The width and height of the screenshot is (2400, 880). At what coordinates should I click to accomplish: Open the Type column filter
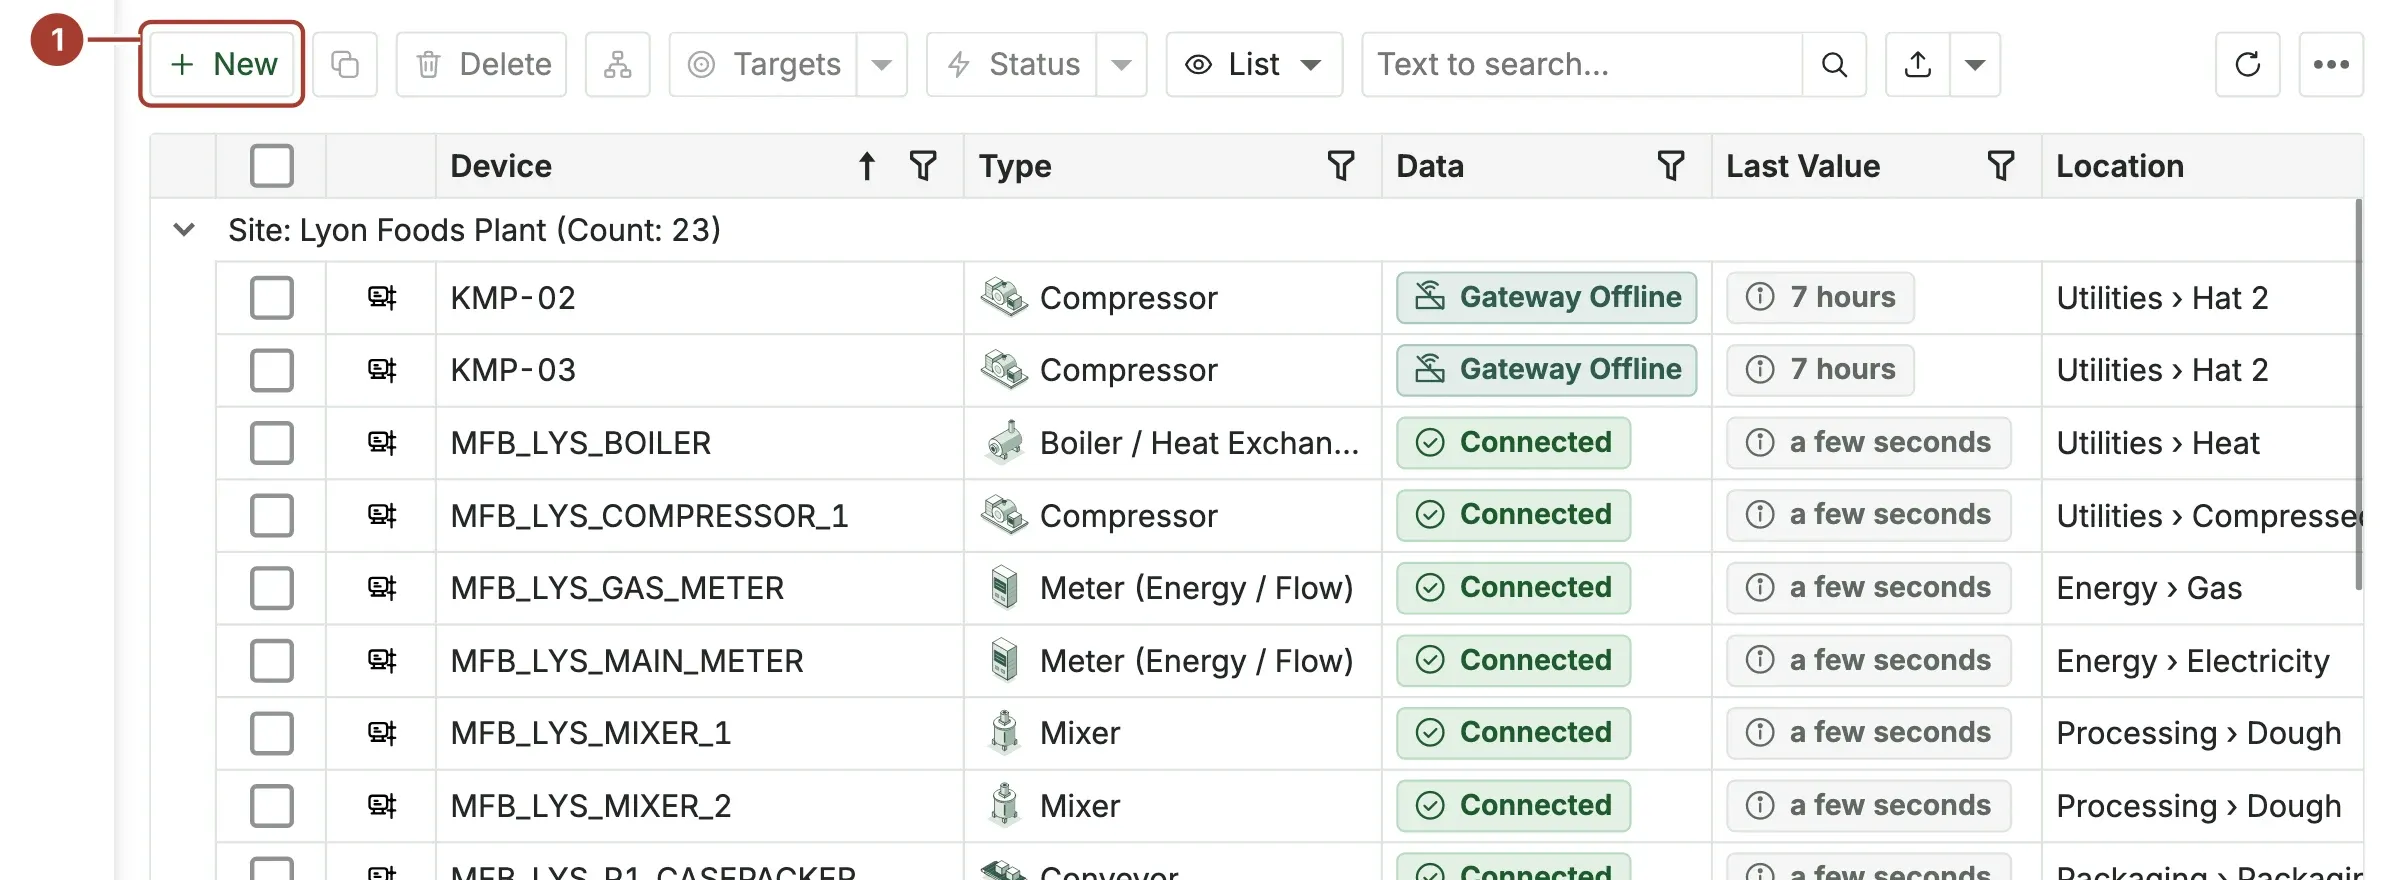1341,166
